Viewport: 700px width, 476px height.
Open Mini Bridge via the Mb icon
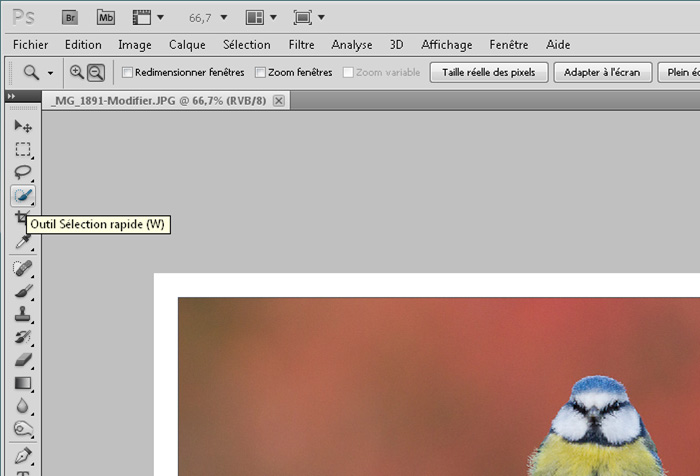pyautogui.click(x=106, y=18)
